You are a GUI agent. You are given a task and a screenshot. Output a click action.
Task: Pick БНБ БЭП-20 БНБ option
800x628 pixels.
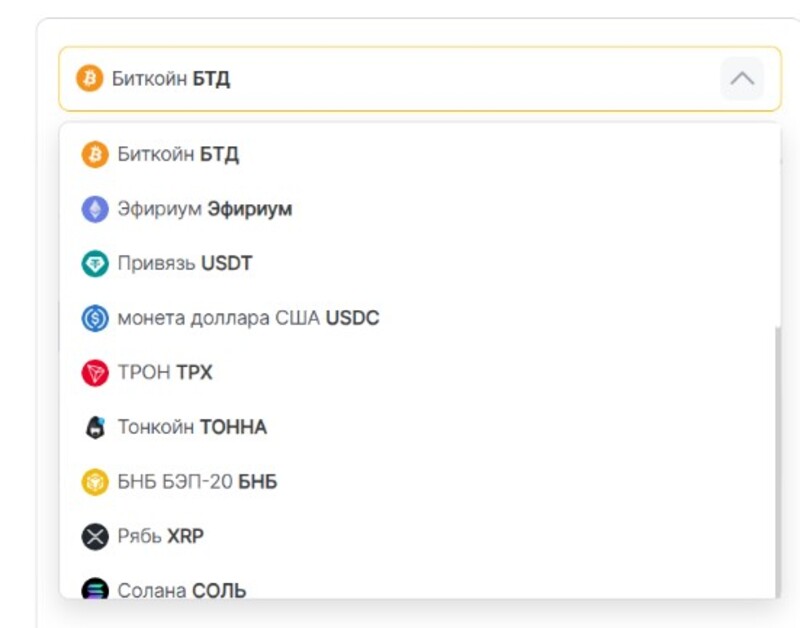pos(418,482)
